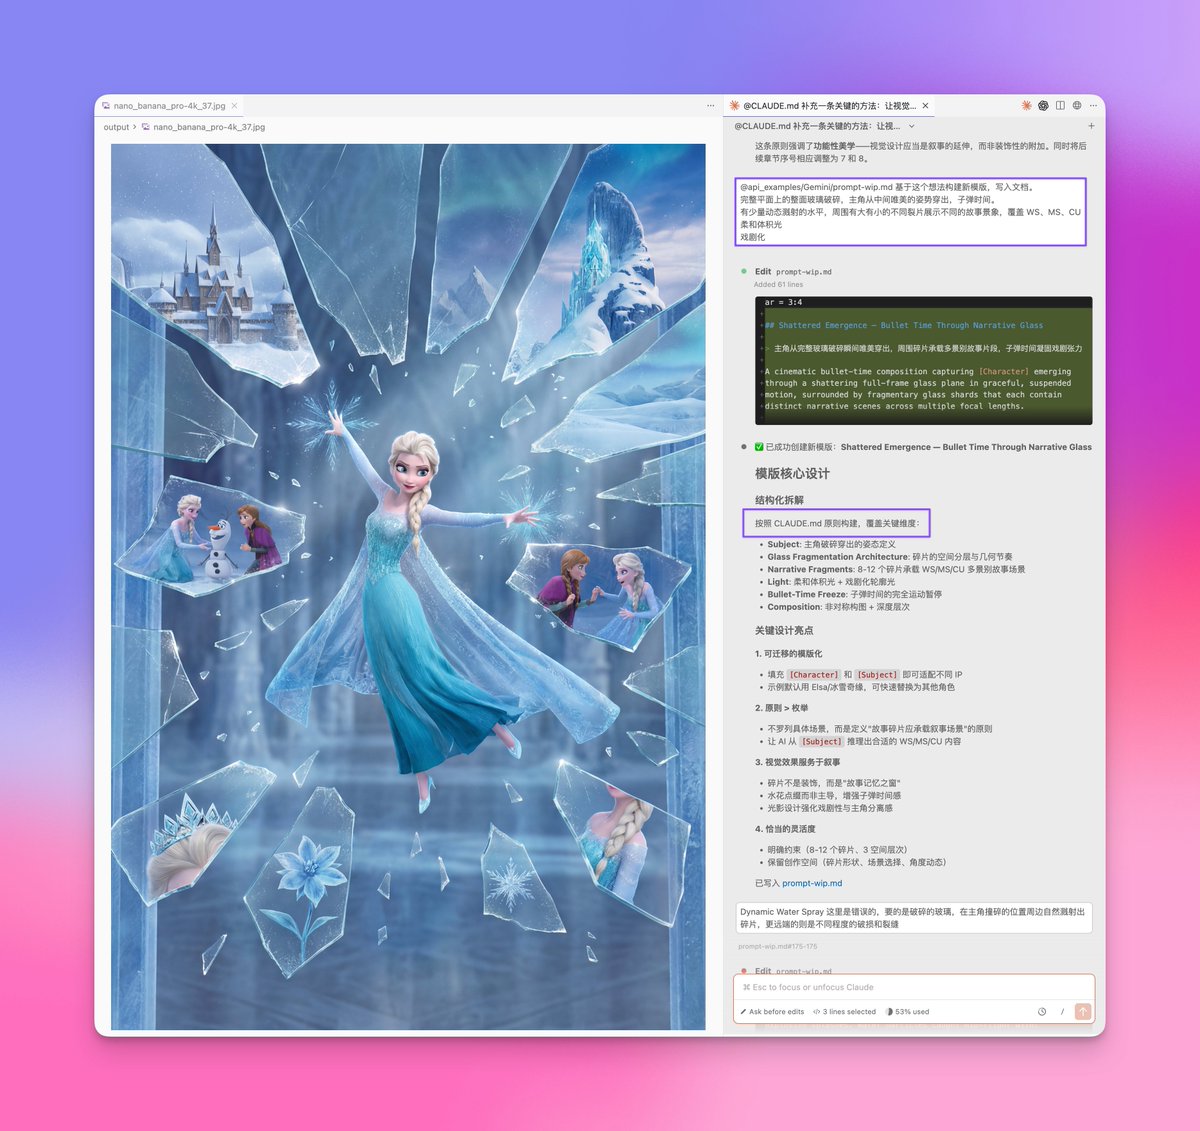The width and height of the screenshot is (1200, 1131).
Task: Click the OpenAI ChatGPT icon in title bar
Action: pos(1043,106)
